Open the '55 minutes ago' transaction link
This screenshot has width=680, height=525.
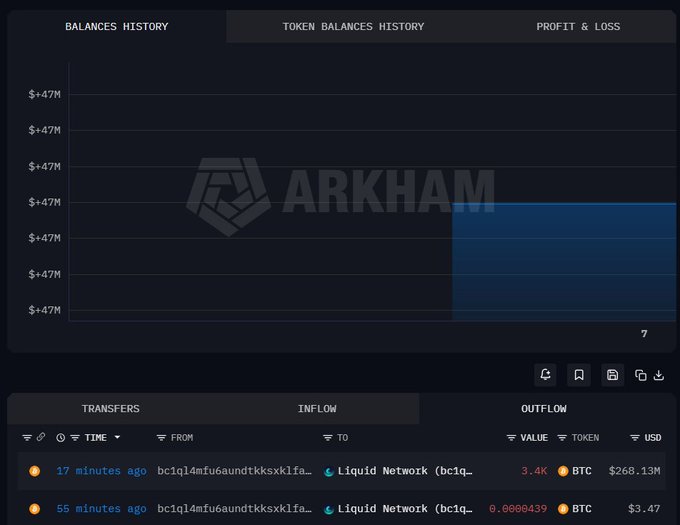point(101,509)
